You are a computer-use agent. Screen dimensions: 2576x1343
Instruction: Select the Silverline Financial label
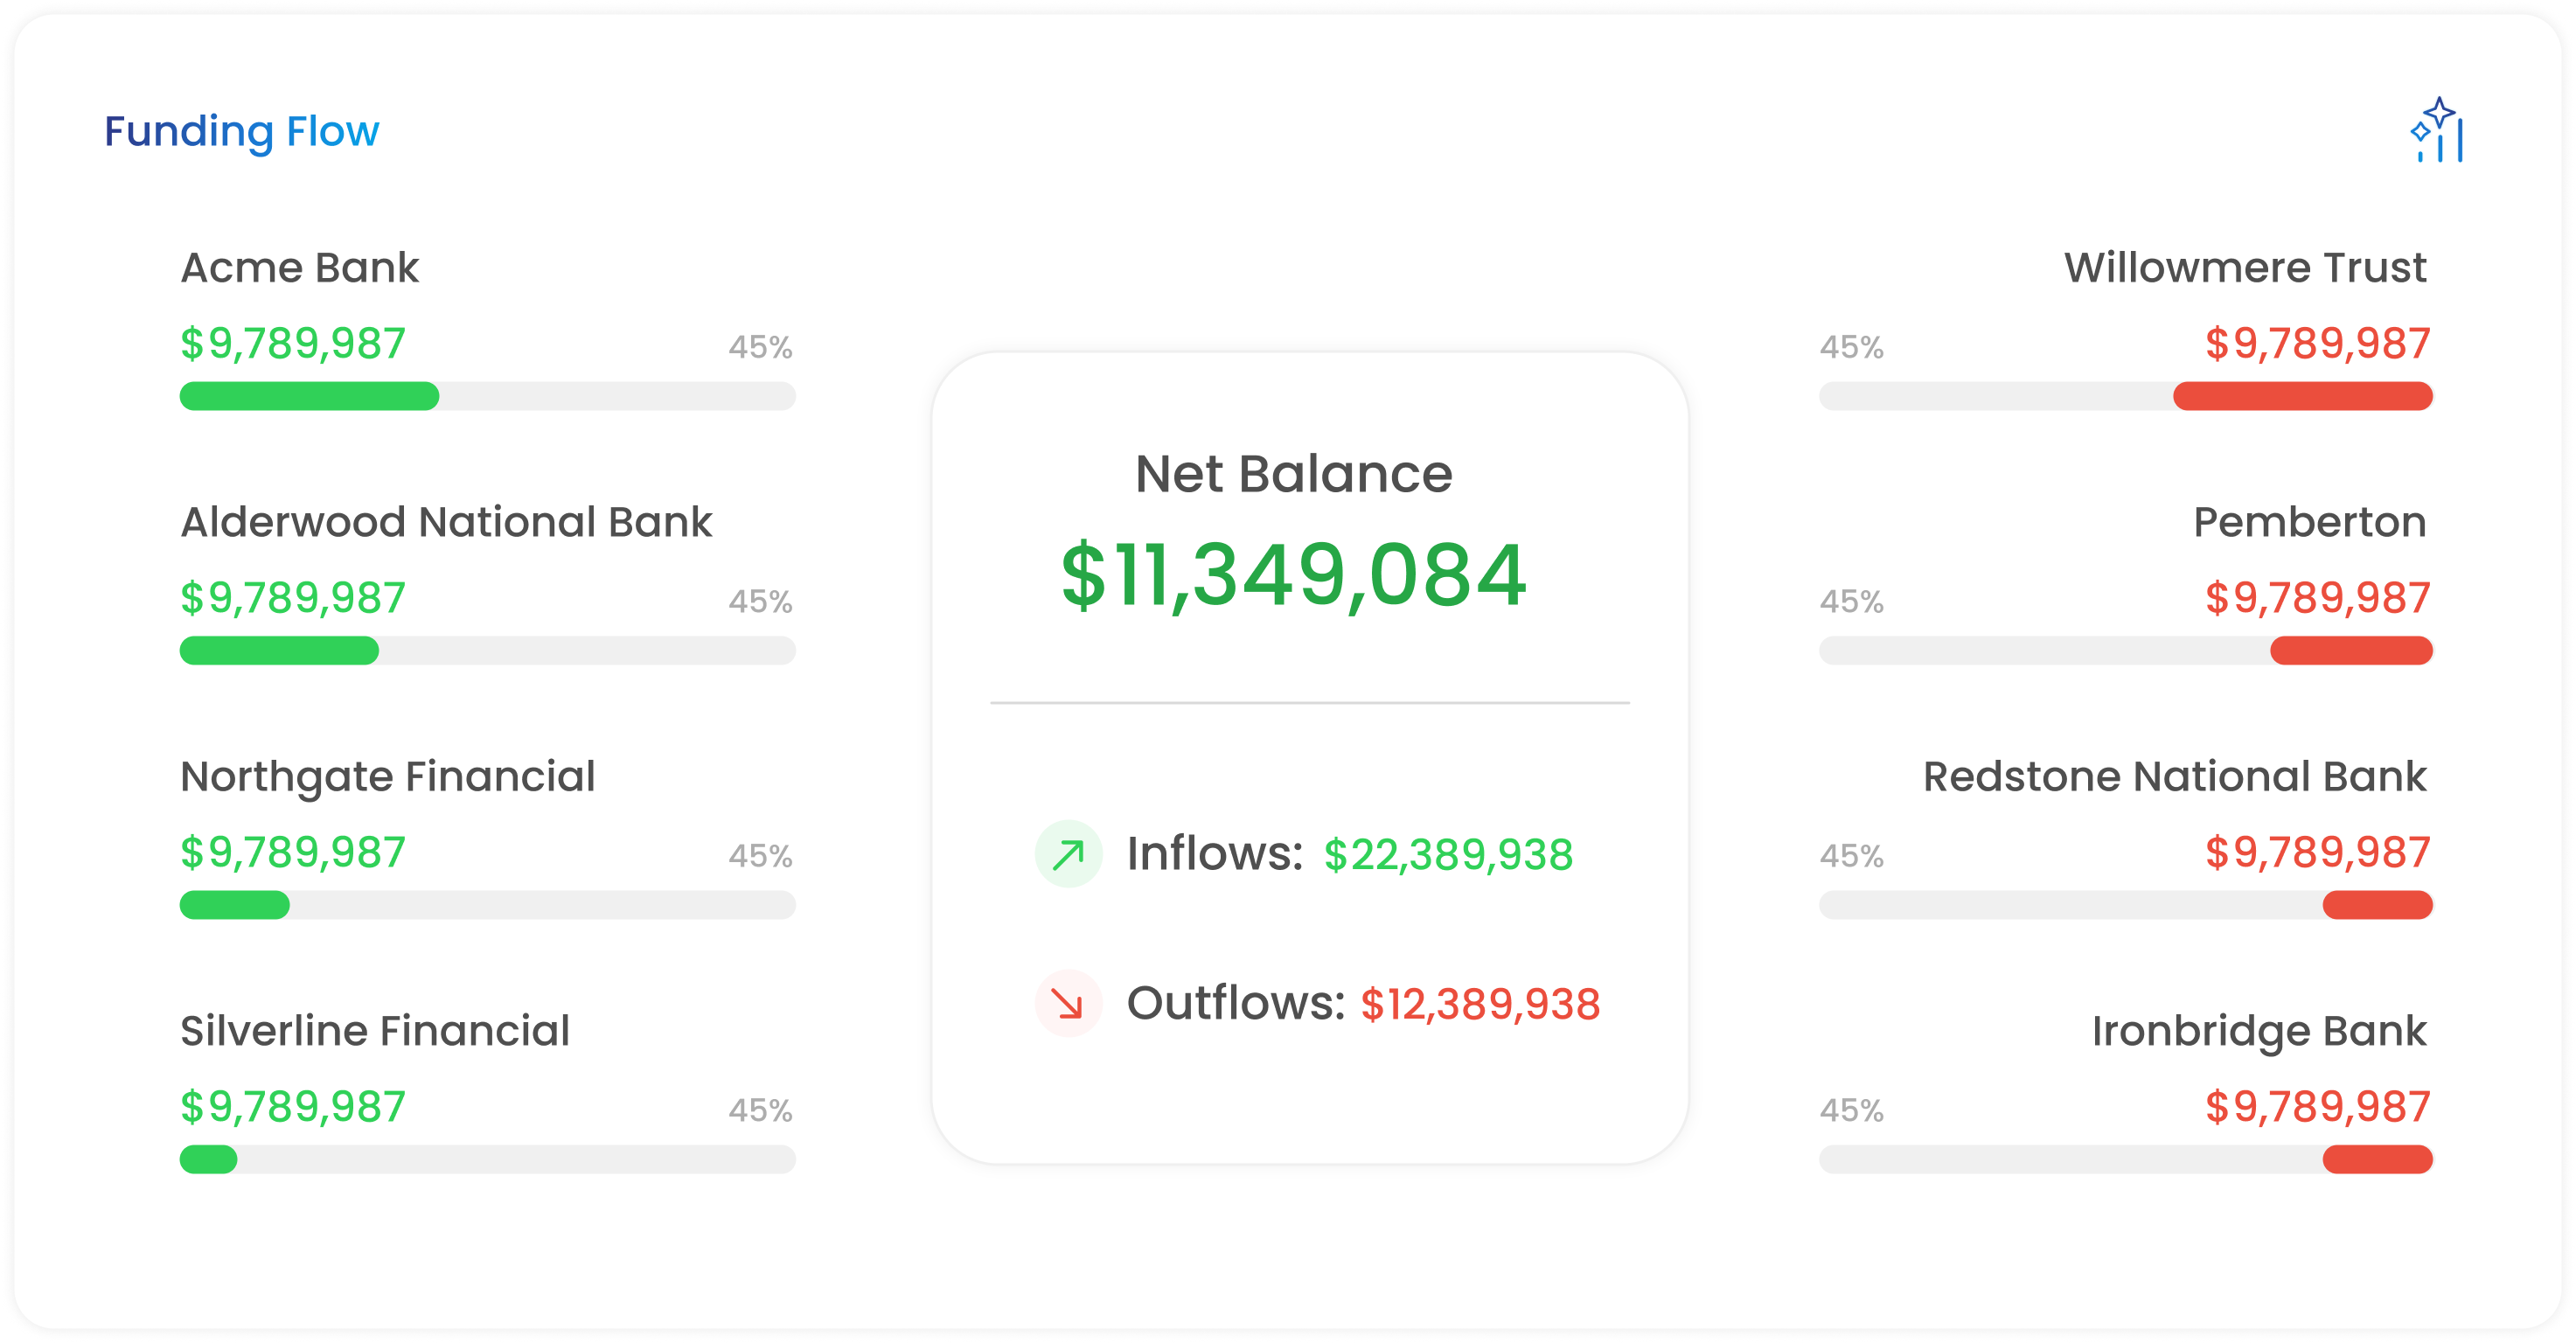(x=375, y=1031)
